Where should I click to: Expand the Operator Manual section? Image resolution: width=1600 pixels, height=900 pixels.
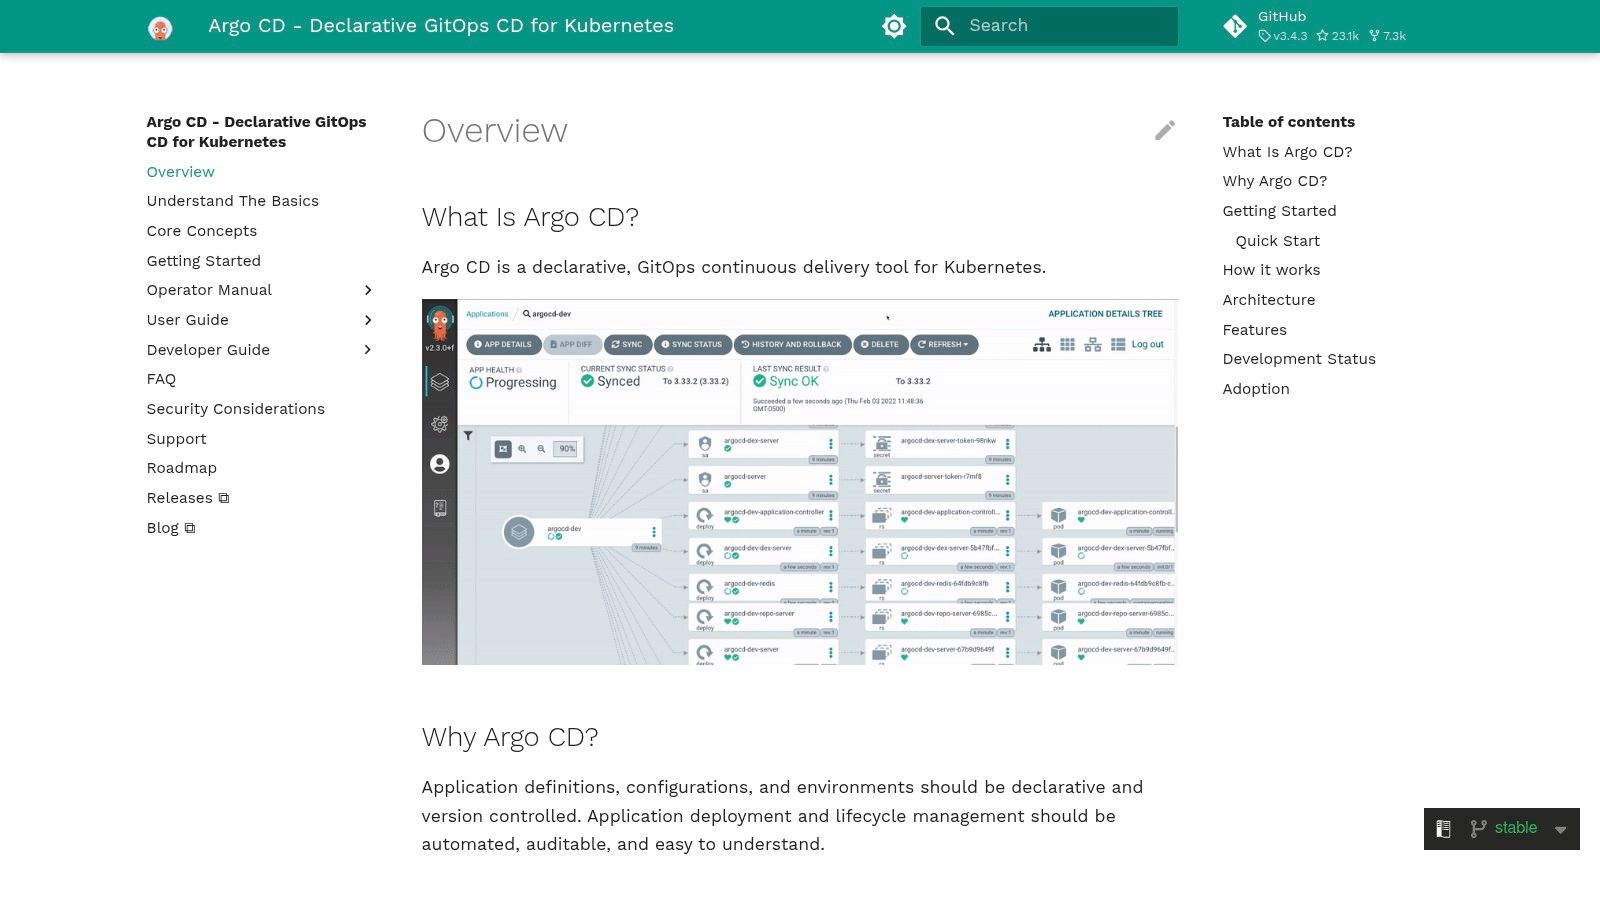pyautogui.click(x=368, y=290)
